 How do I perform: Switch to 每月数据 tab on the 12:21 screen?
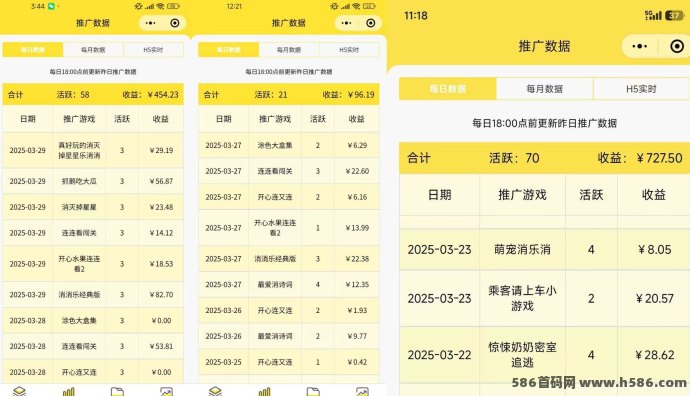(289, 50)
